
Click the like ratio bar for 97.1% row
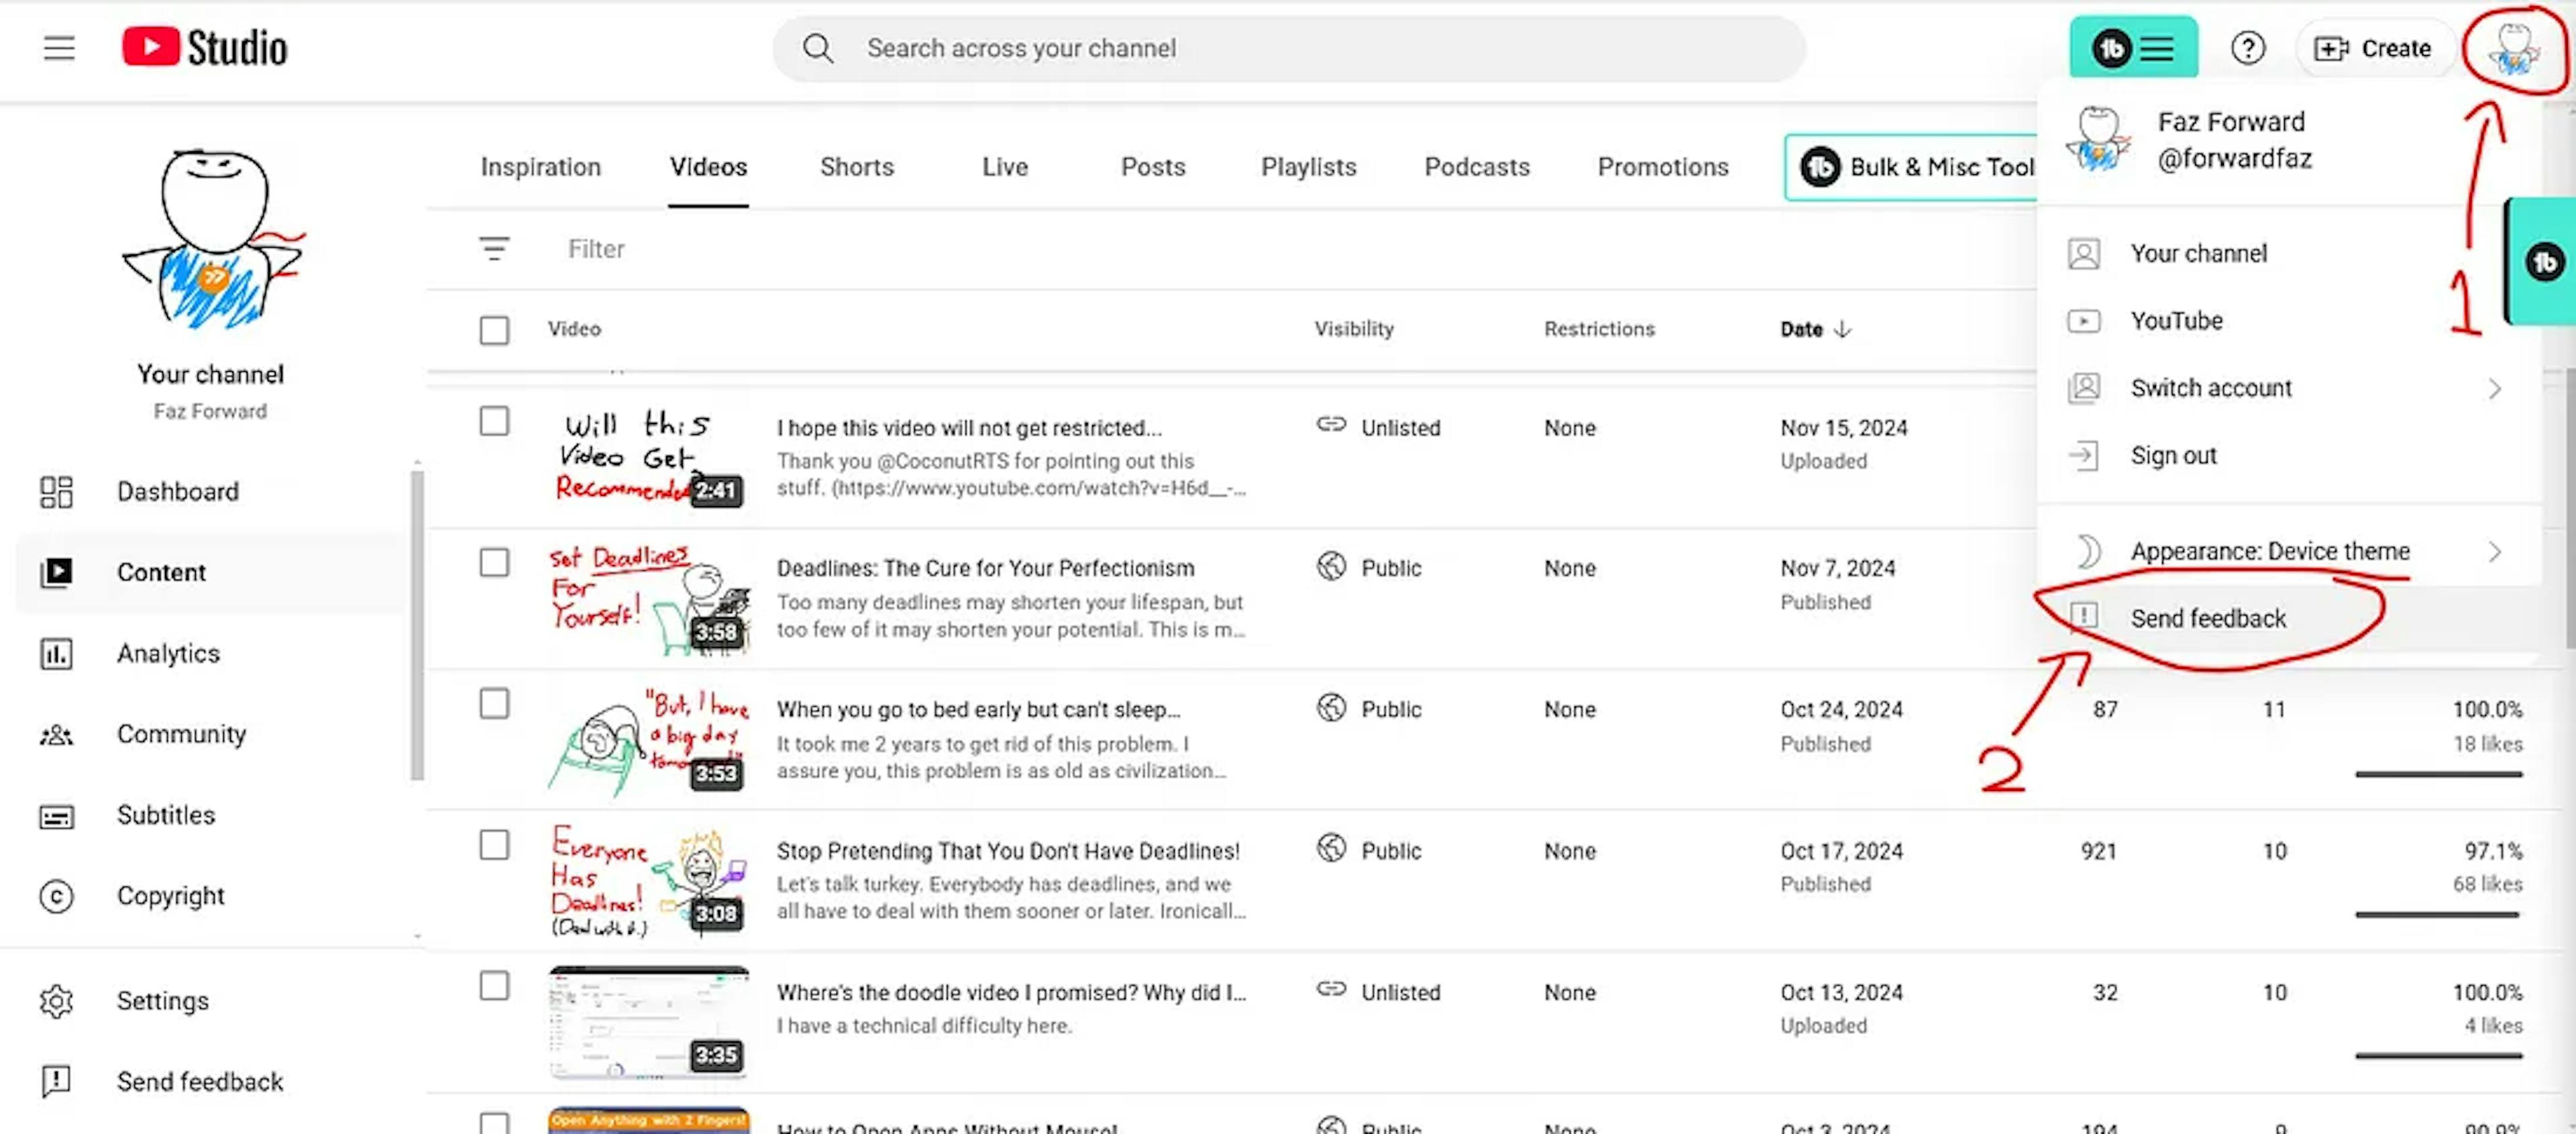(x=2438, y=914)
